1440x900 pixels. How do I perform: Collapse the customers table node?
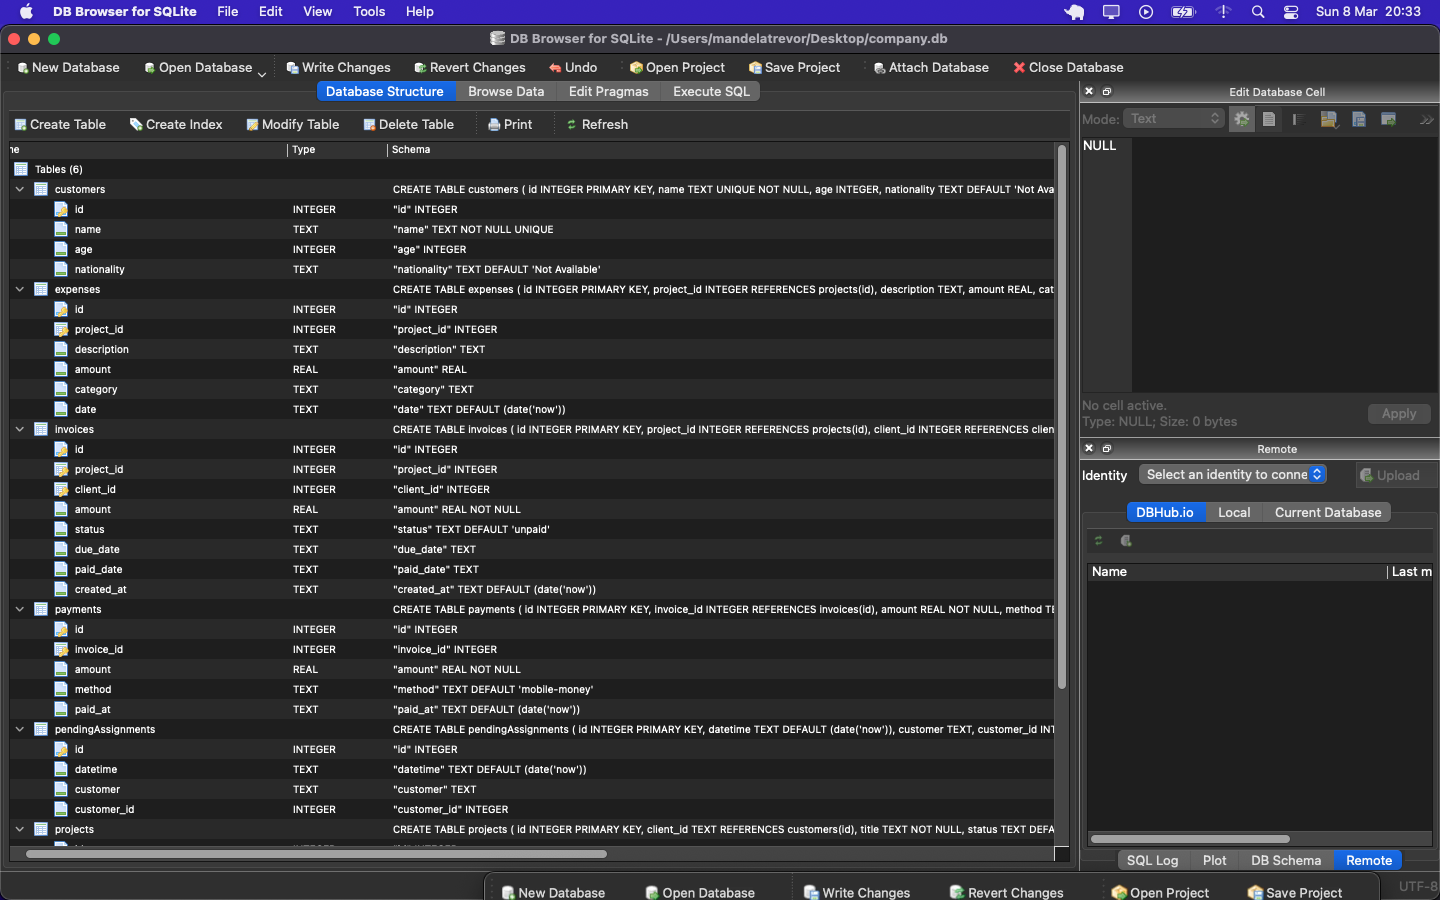pos(20,189)
